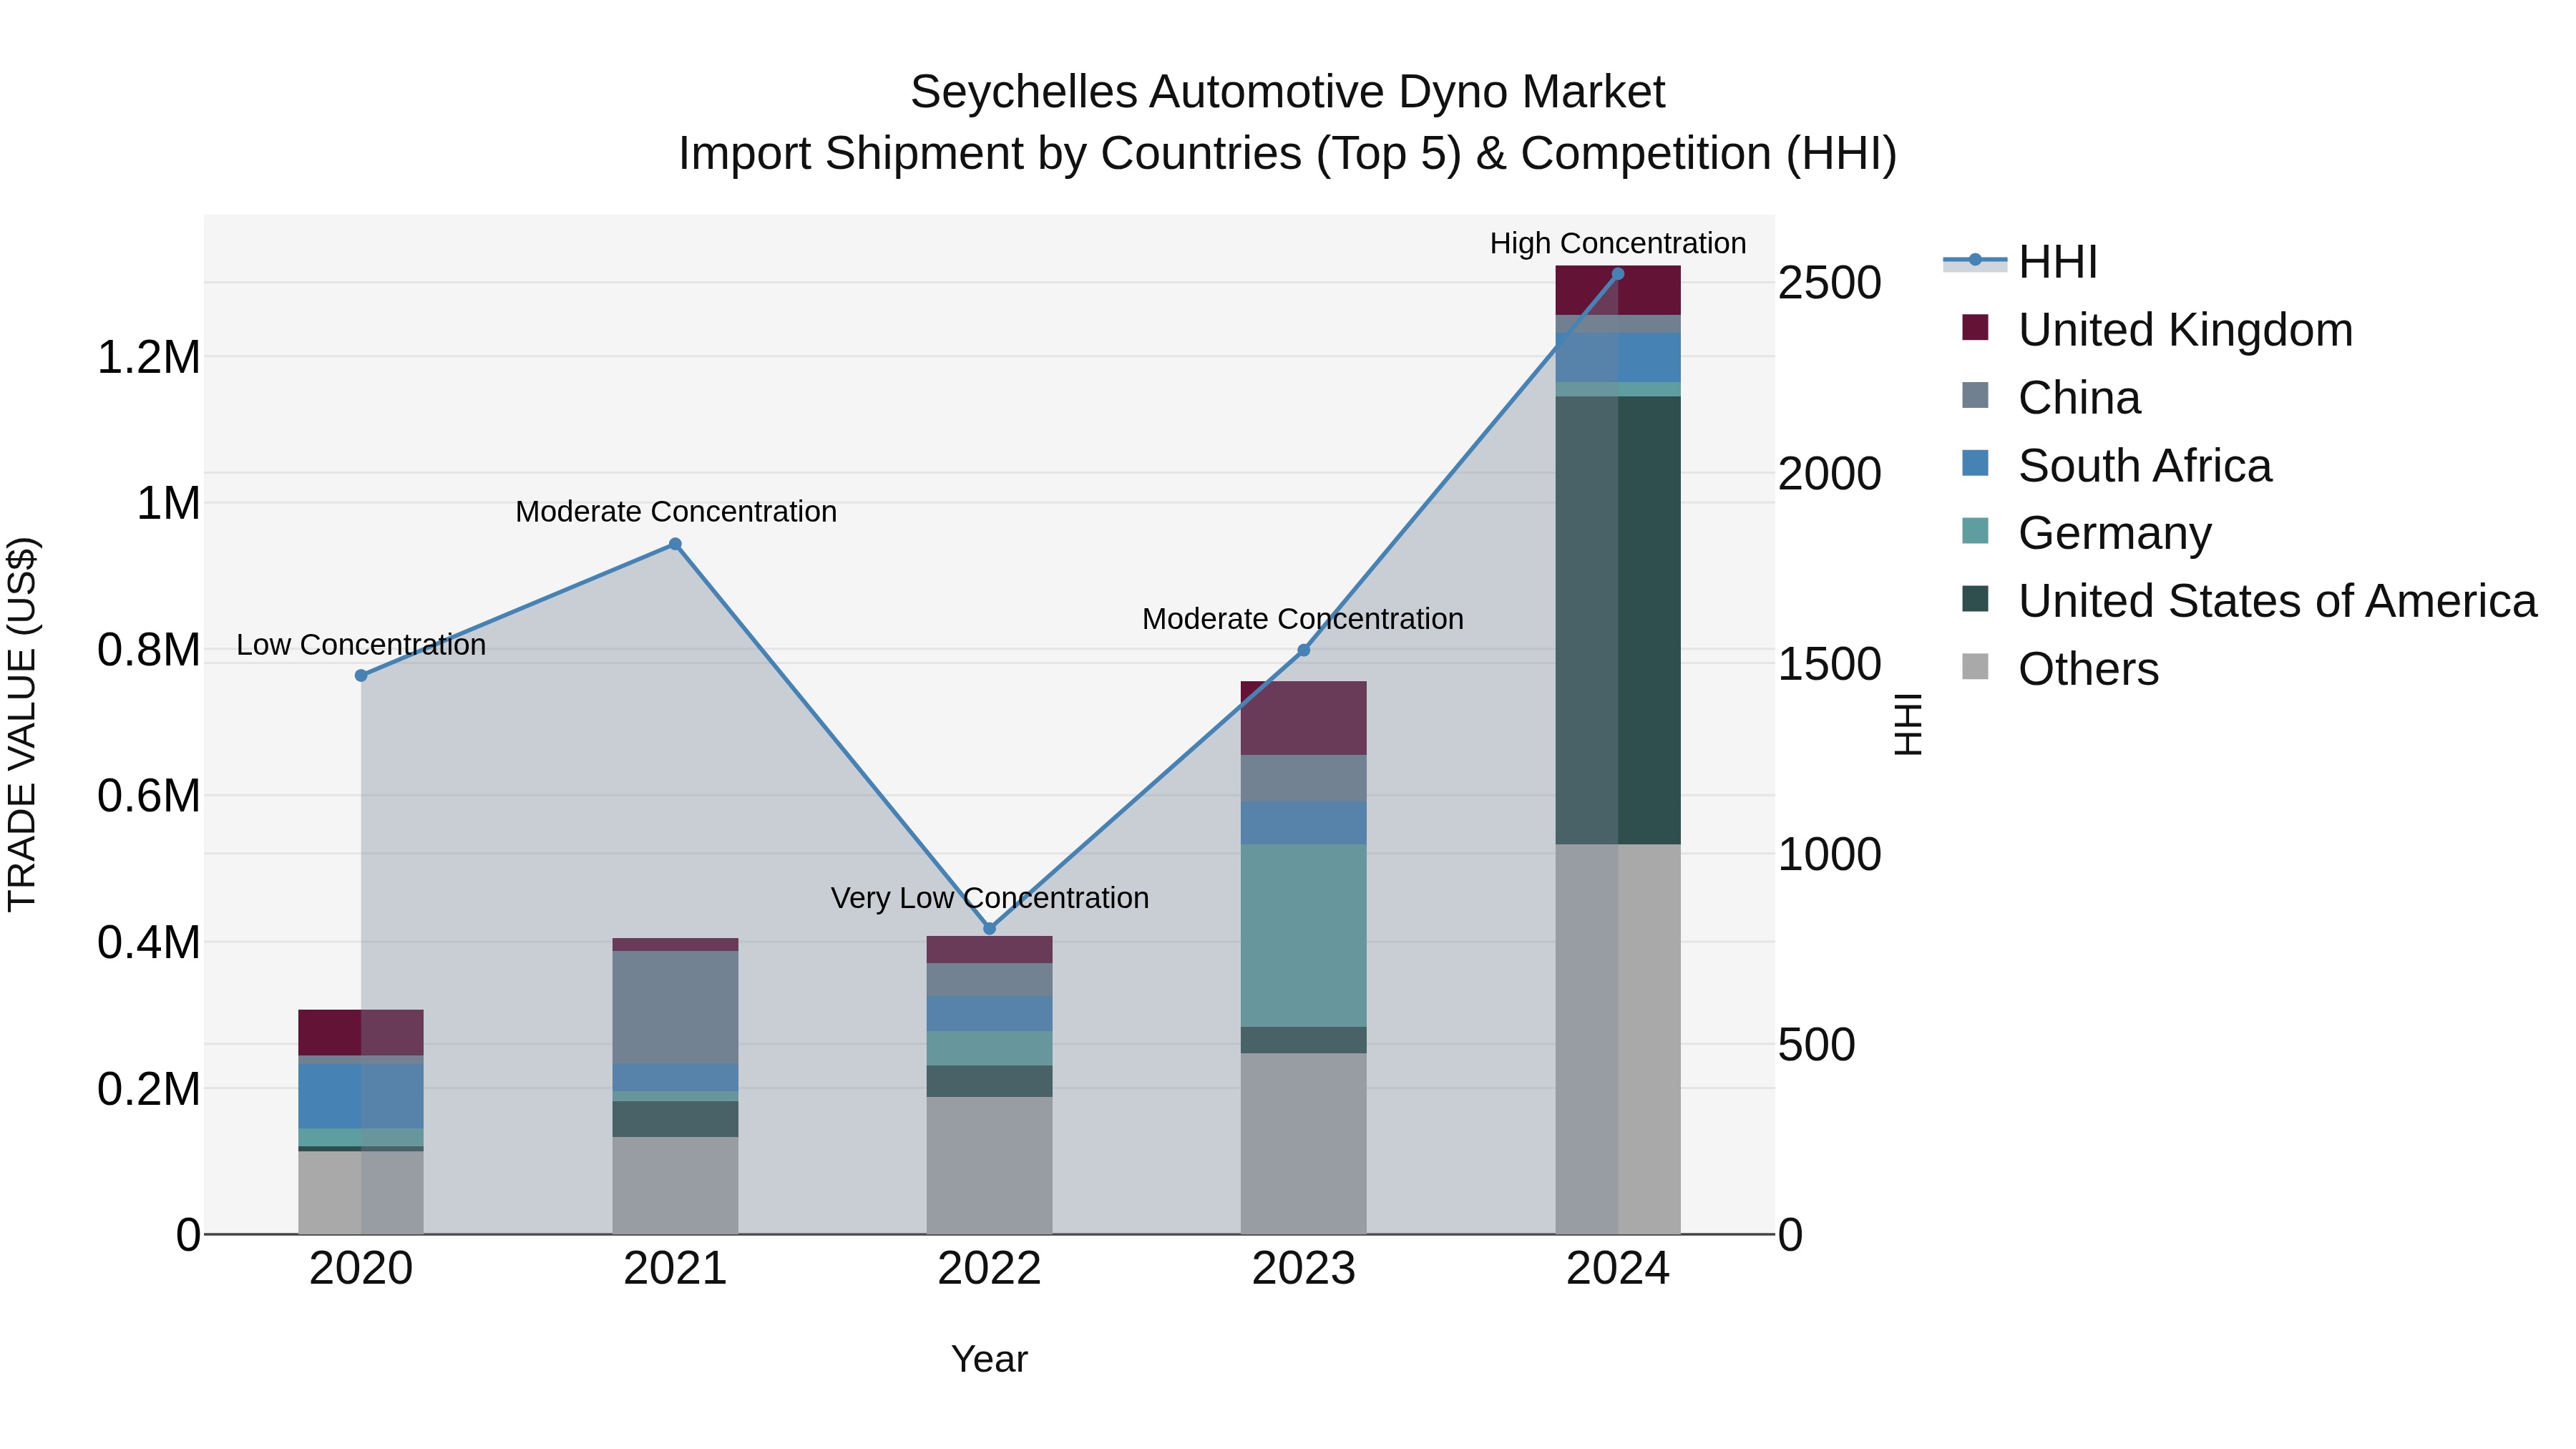
Task: Click the vertical 'HHI' right axis title
Action: pyautogui.click(x=1908, y=724)
